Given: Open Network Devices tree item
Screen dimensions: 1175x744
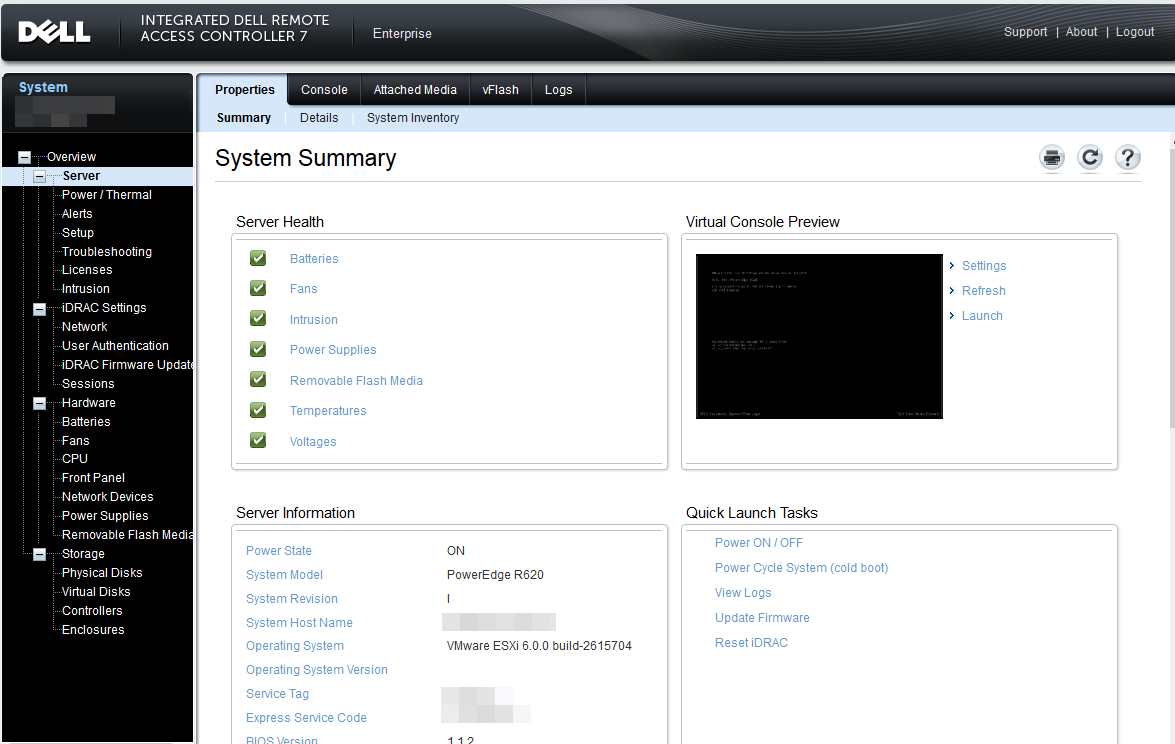Looking at the screenshot, I should (x=107, y=497).
